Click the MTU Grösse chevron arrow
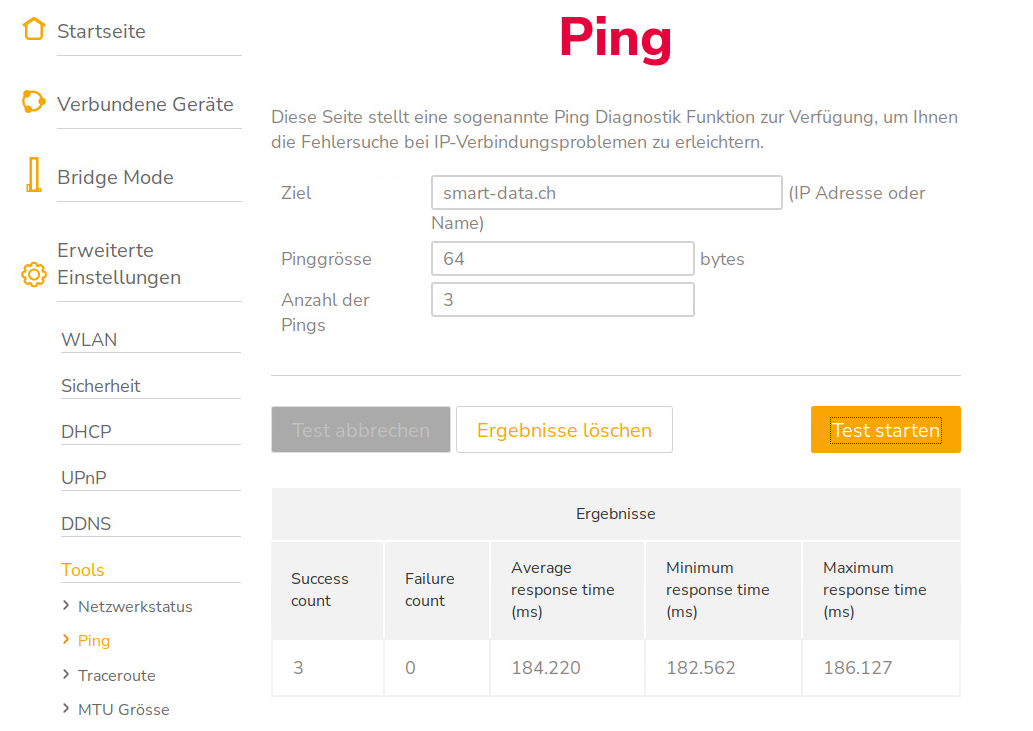The height and width of the screenshot is (731, 1033). (x=66, y=709)
